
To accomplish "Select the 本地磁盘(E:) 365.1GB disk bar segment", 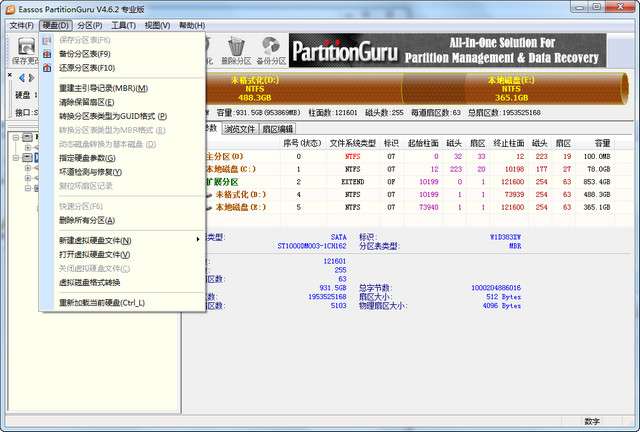I will (x=512, y=88).
